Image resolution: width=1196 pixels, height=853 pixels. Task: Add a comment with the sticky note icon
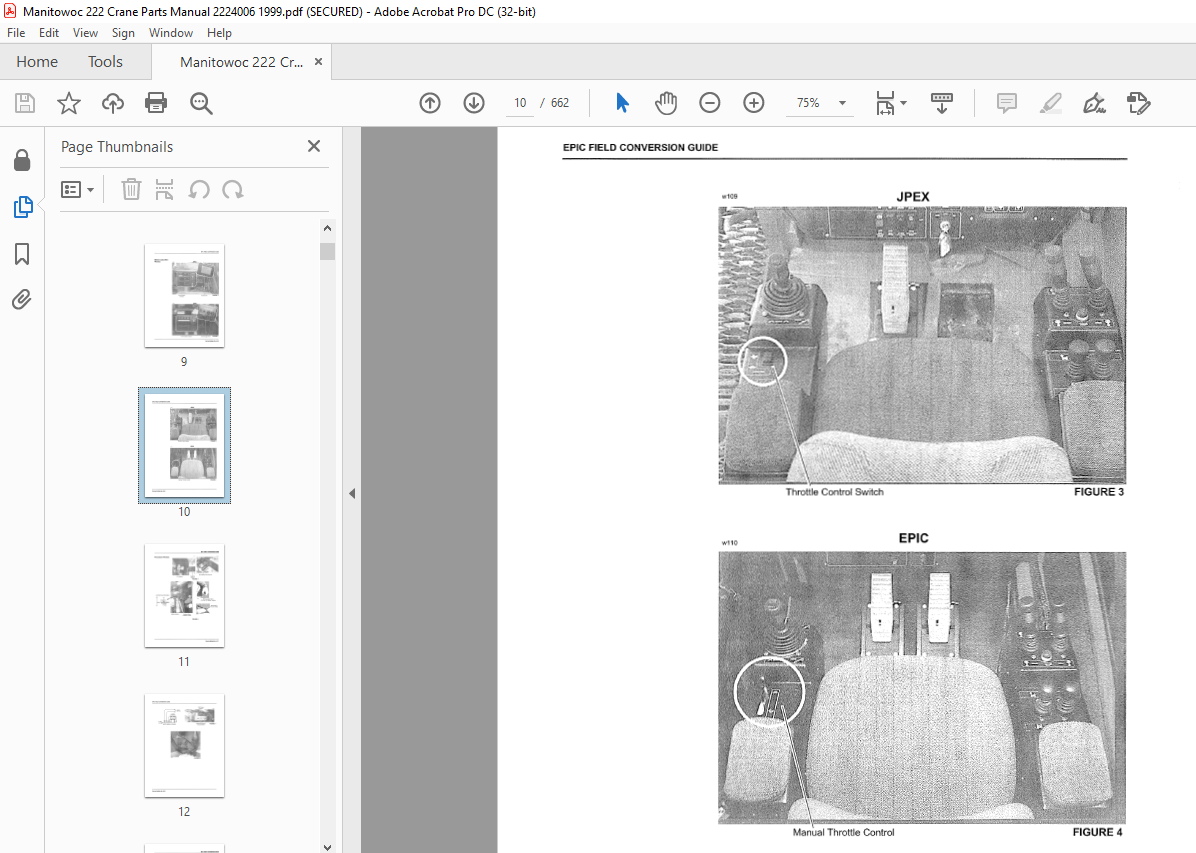(x=1007, y=103)
